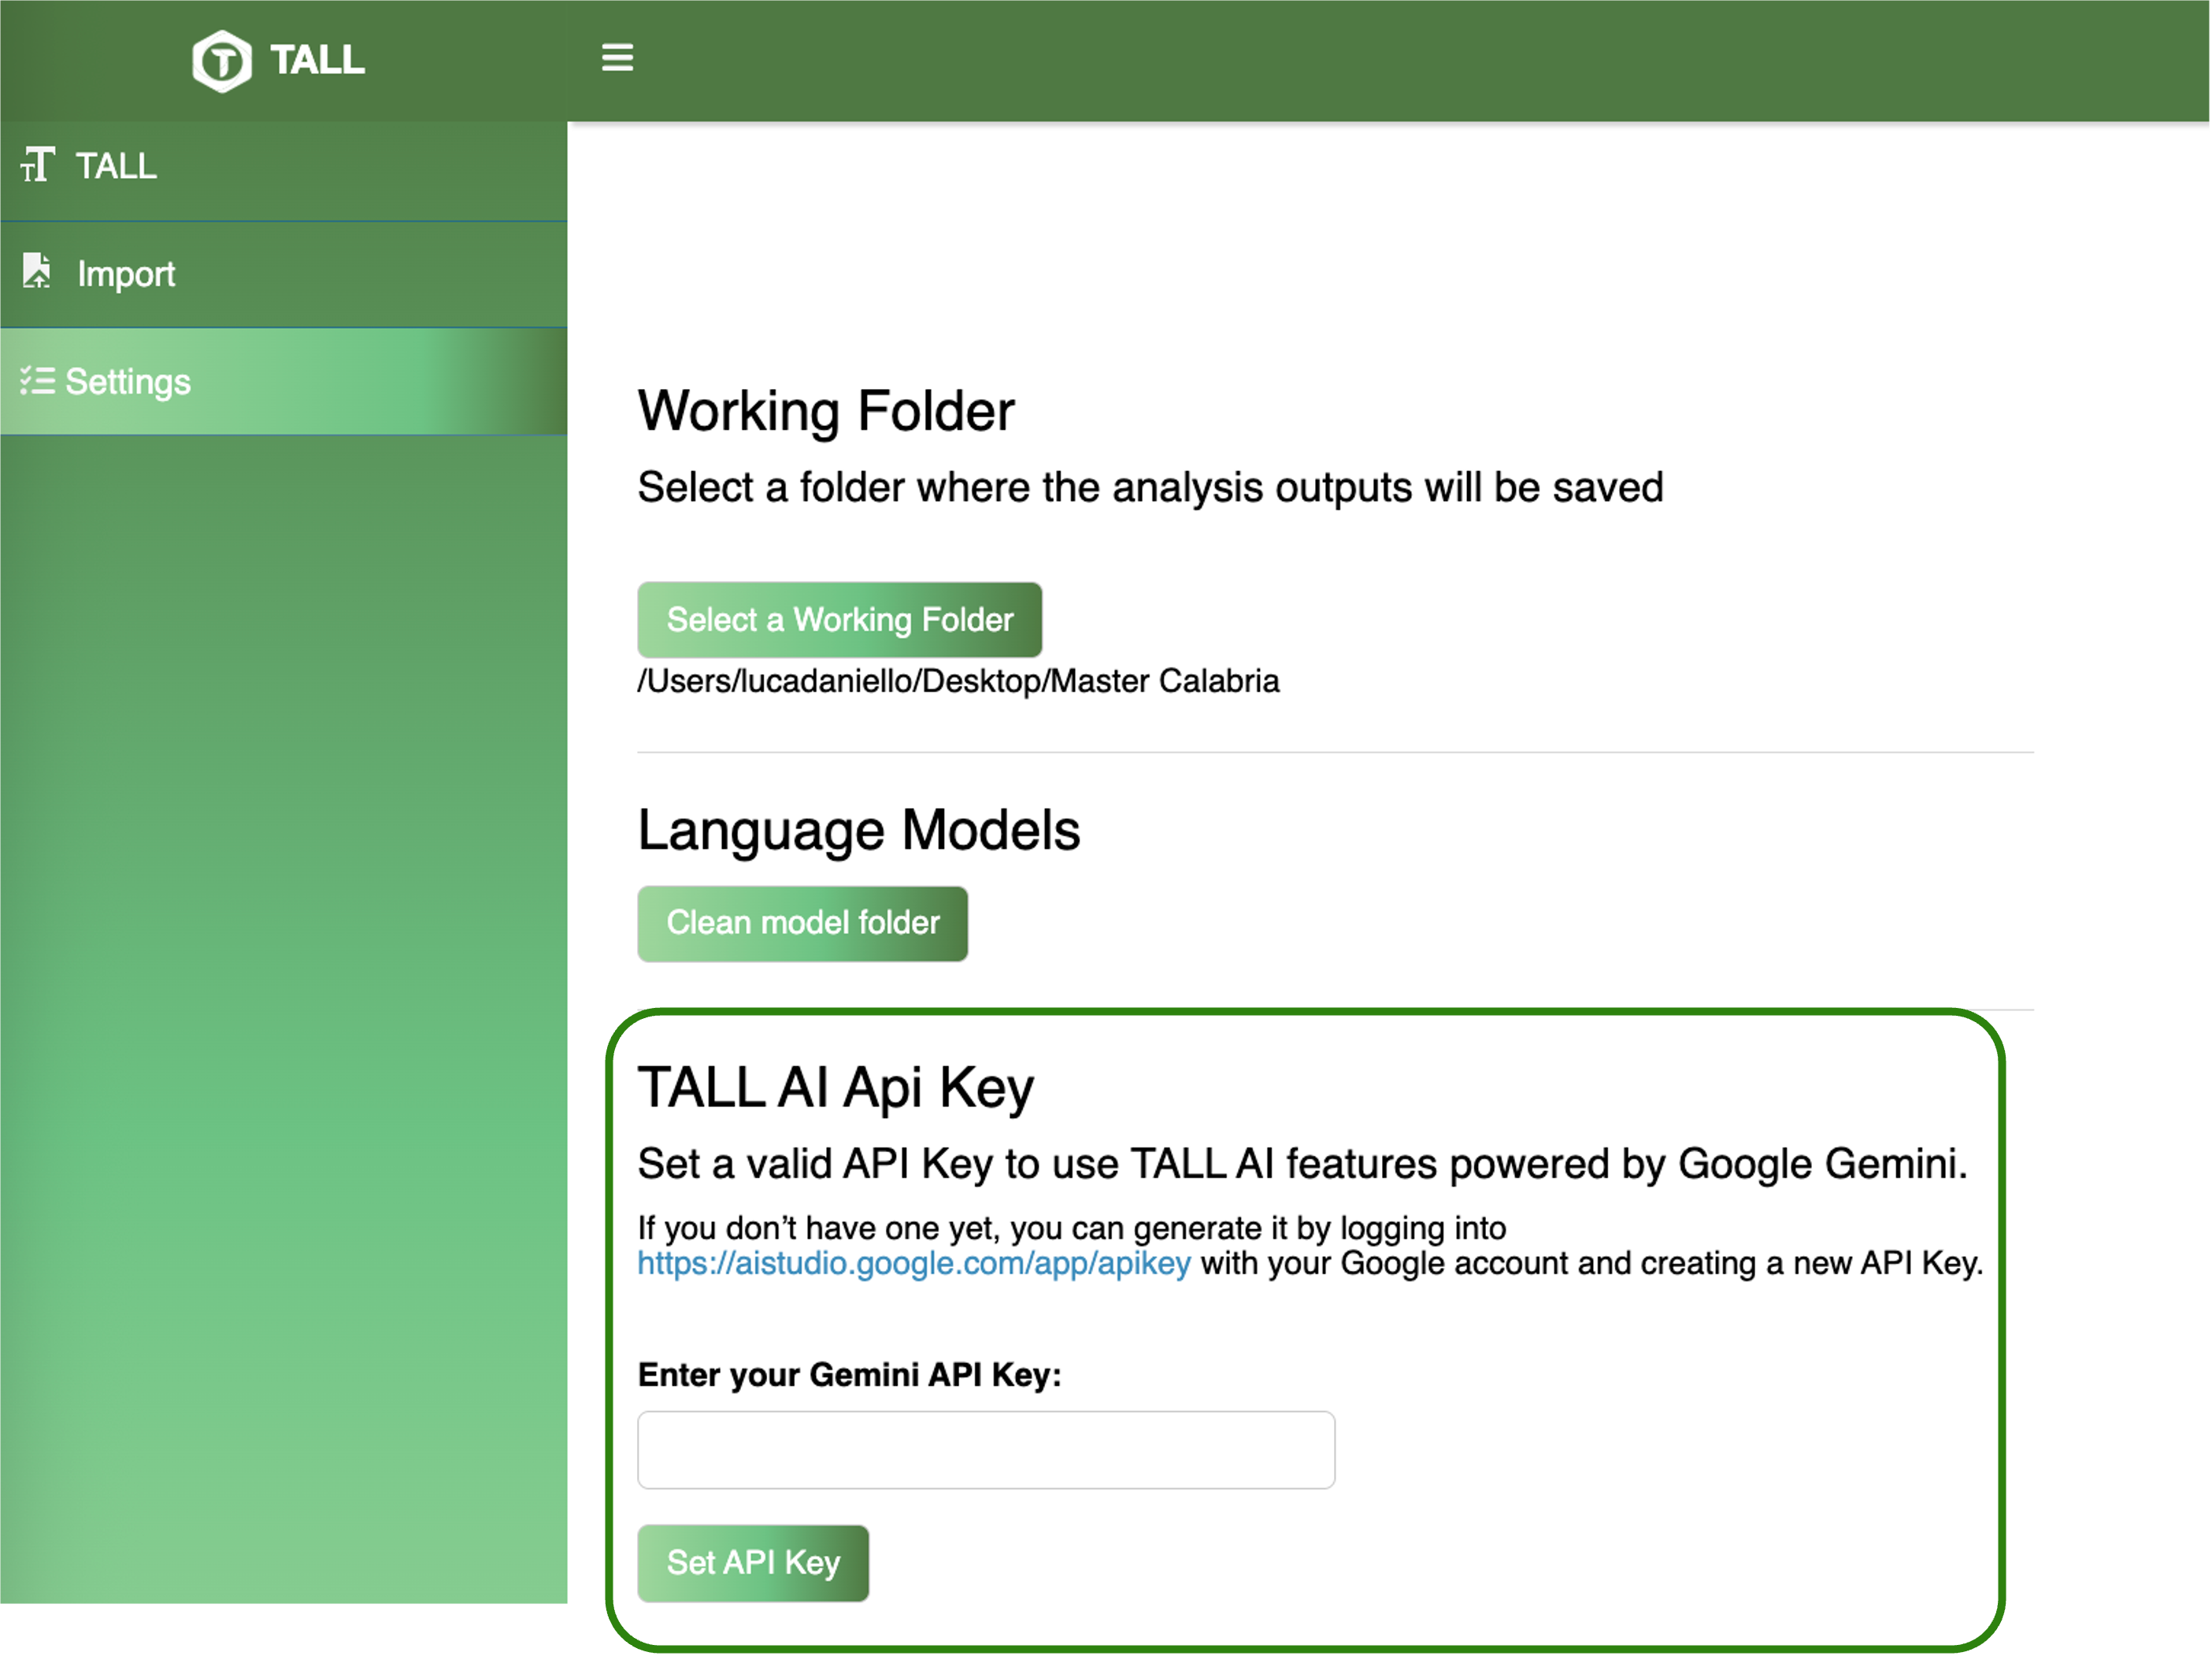Open the aistudio.google.com apikey link
The width and height of the screenshot is (2212, 1656).
click(x=914, y=1264)
